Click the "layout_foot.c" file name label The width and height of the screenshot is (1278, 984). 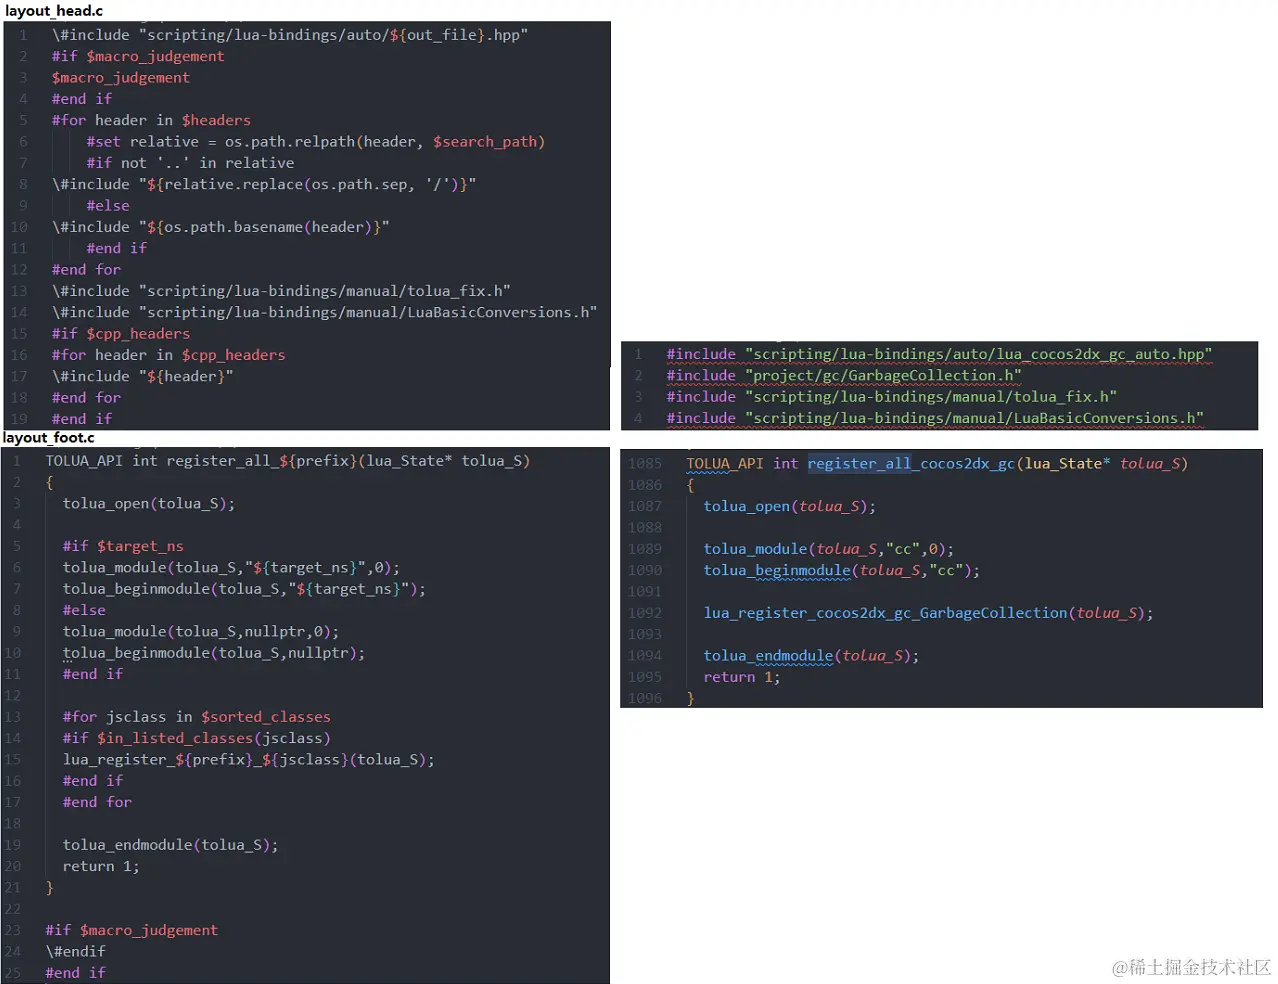click(x=49, y=437)
